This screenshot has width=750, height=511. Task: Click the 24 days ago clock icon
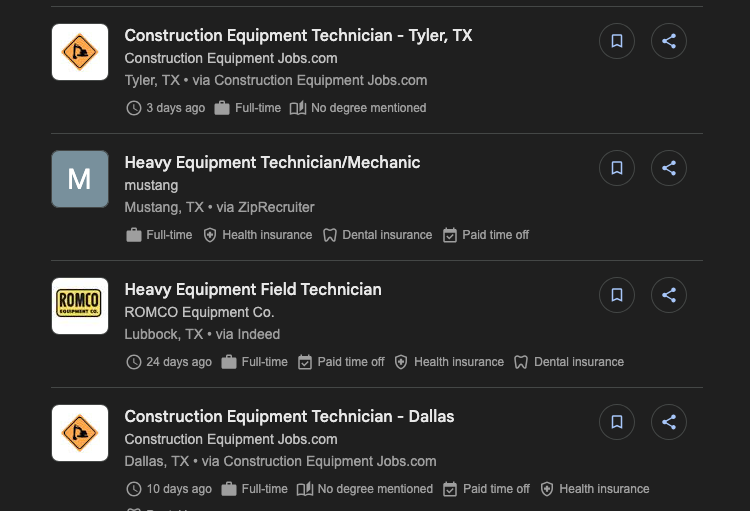tap(134, 362)
